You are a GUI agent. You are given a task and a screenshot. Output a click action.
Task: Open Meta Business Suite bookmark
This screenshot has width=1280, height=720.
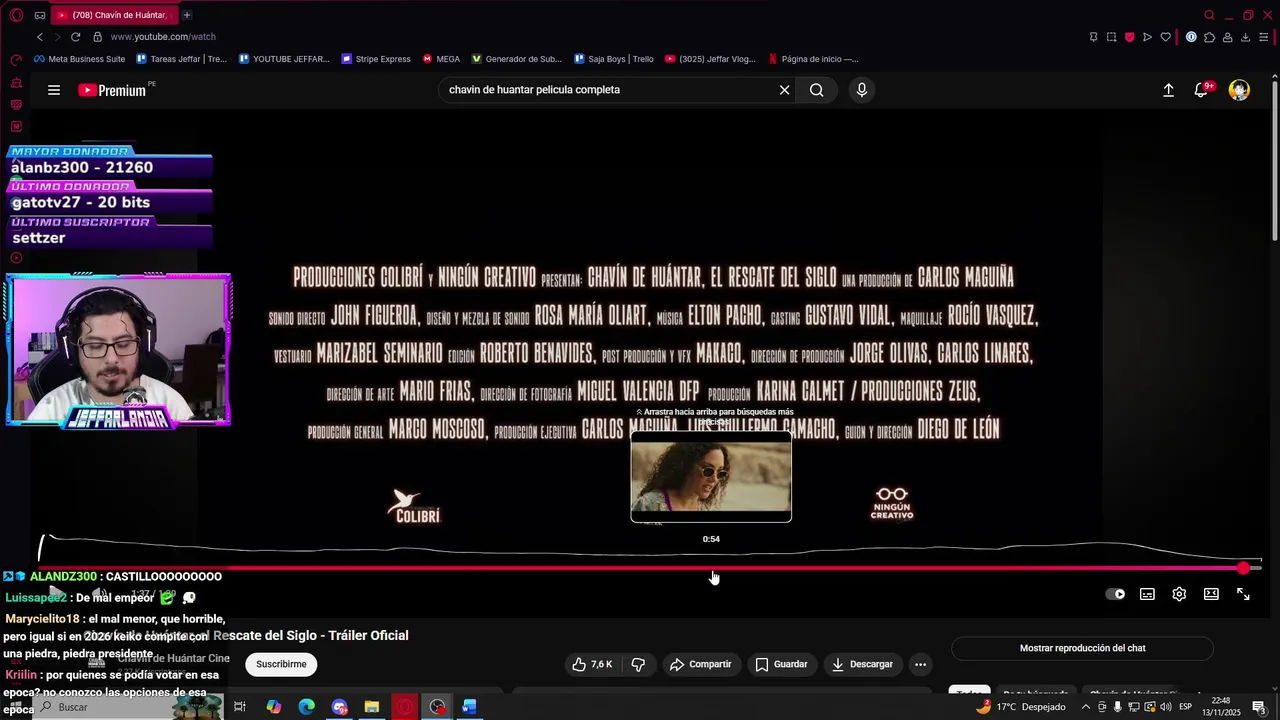pyautogui.click(x=80, y=59)
